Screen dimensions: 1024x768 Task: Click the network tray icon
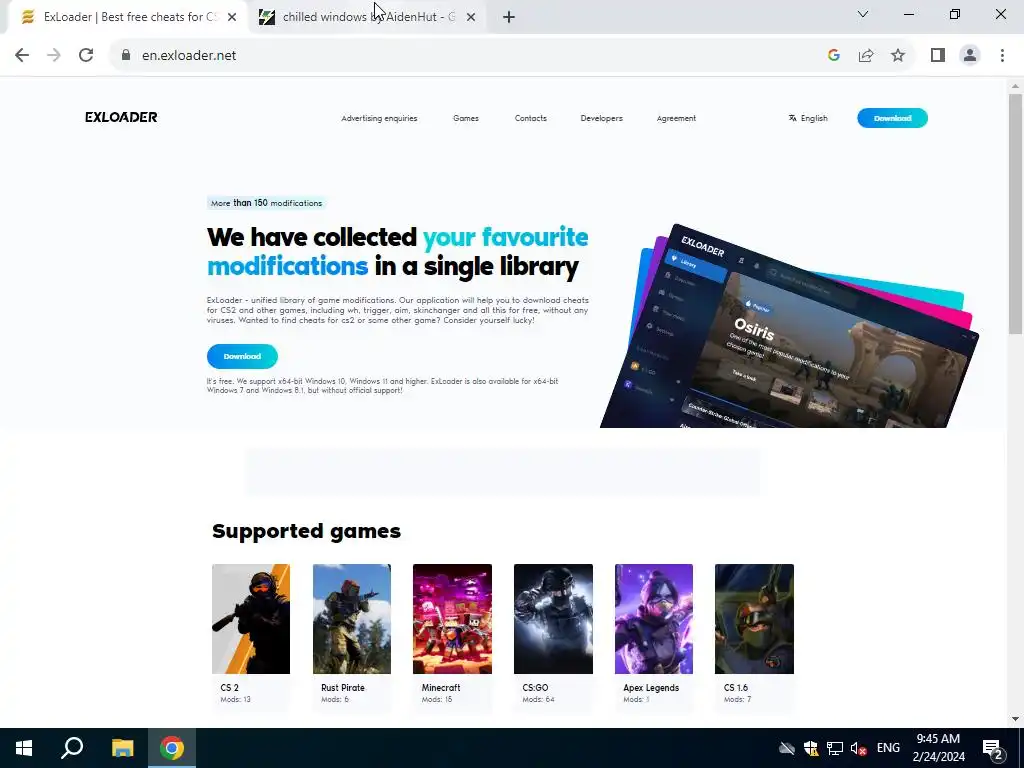(x=835, y=748)
